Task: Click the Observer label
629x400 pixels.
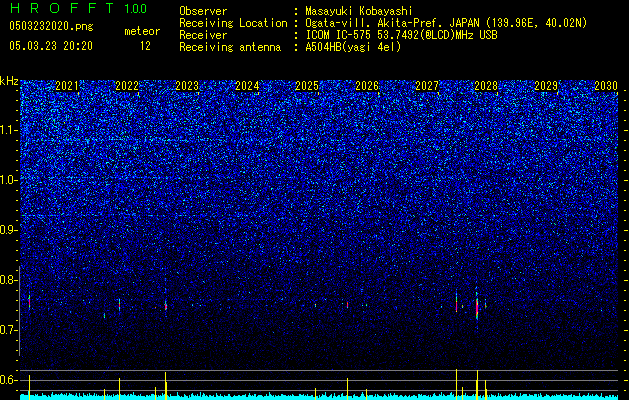Action: [203, 11]
